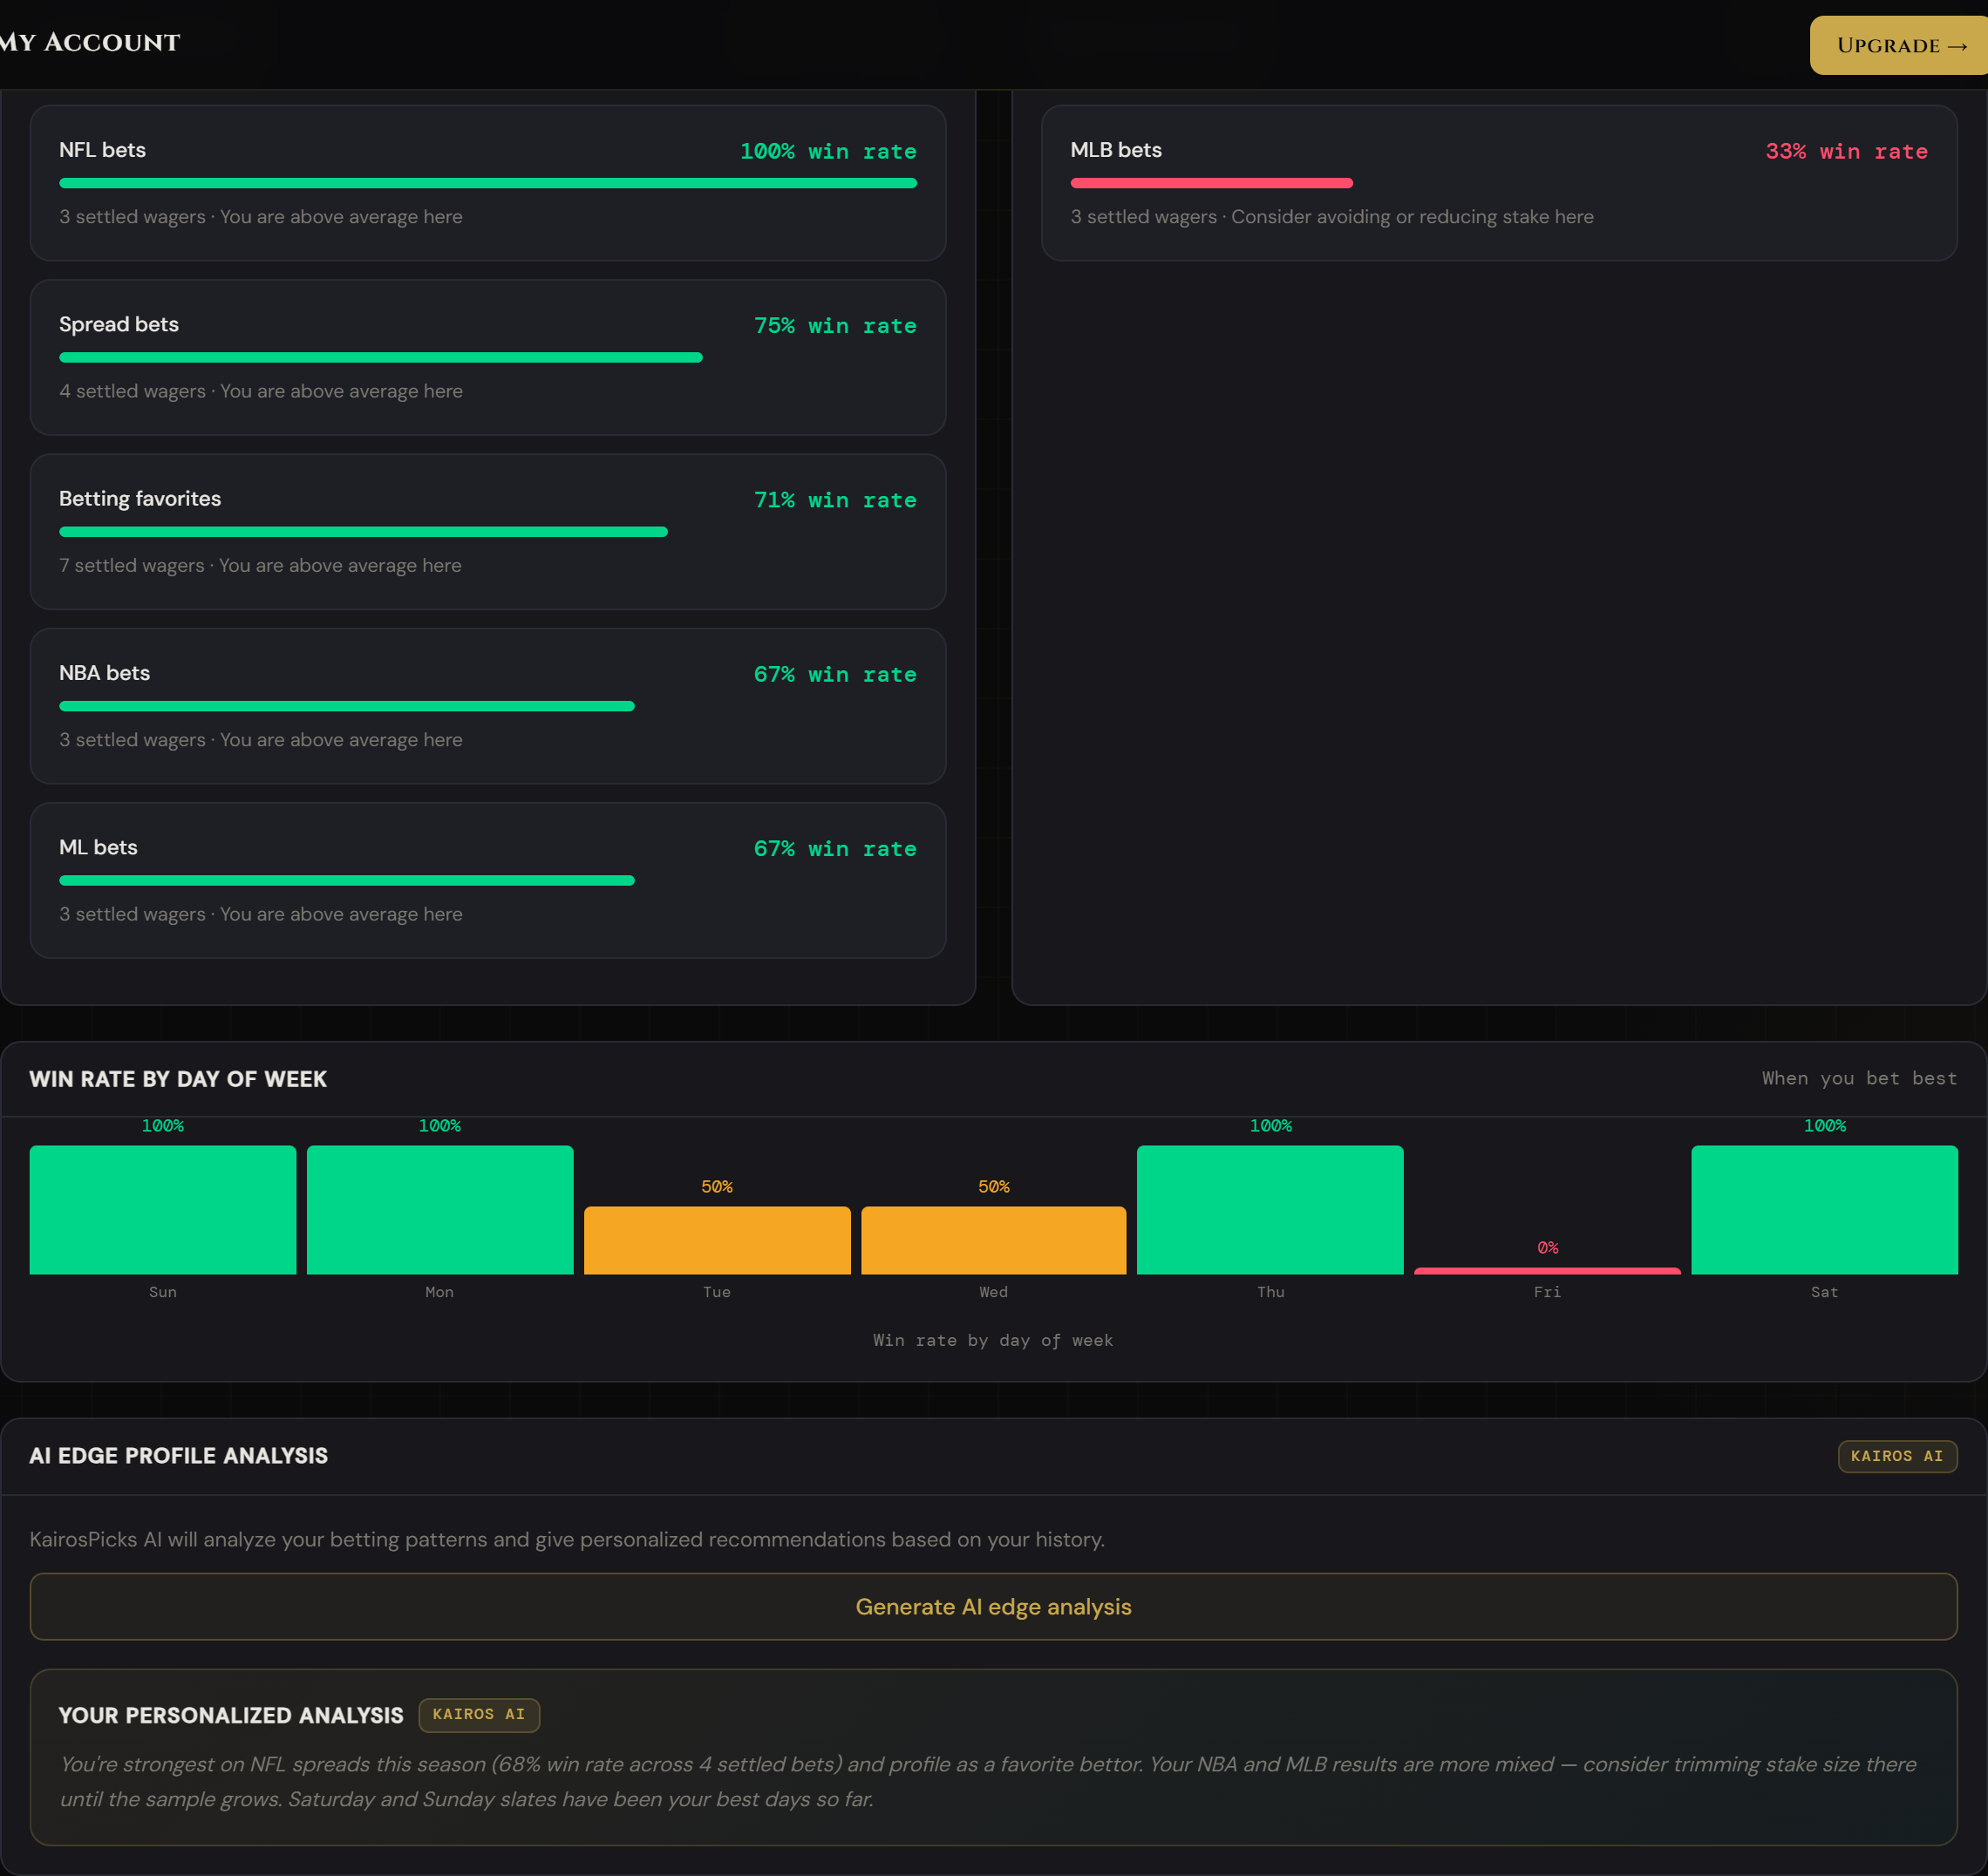Select the Tuesday orange bar
The width and height of the screenshot is (1988, 1876).
(717, 1240)
